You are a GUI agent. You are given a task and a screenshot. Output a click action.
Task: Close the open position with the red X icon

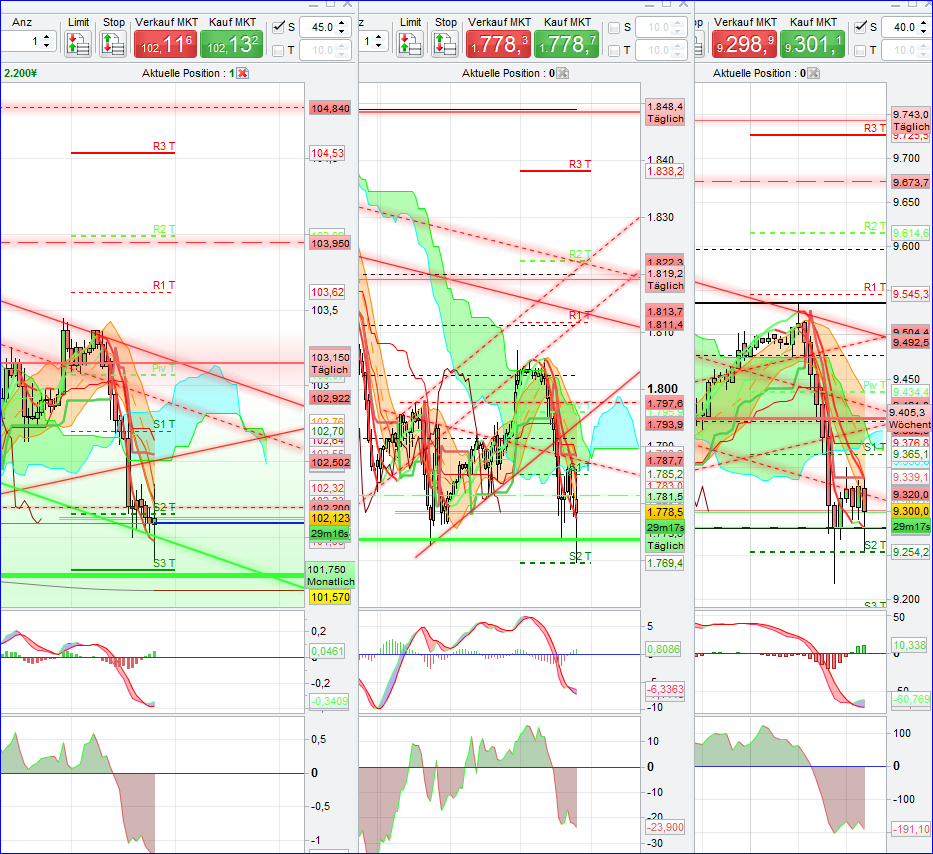click(242, 73)
